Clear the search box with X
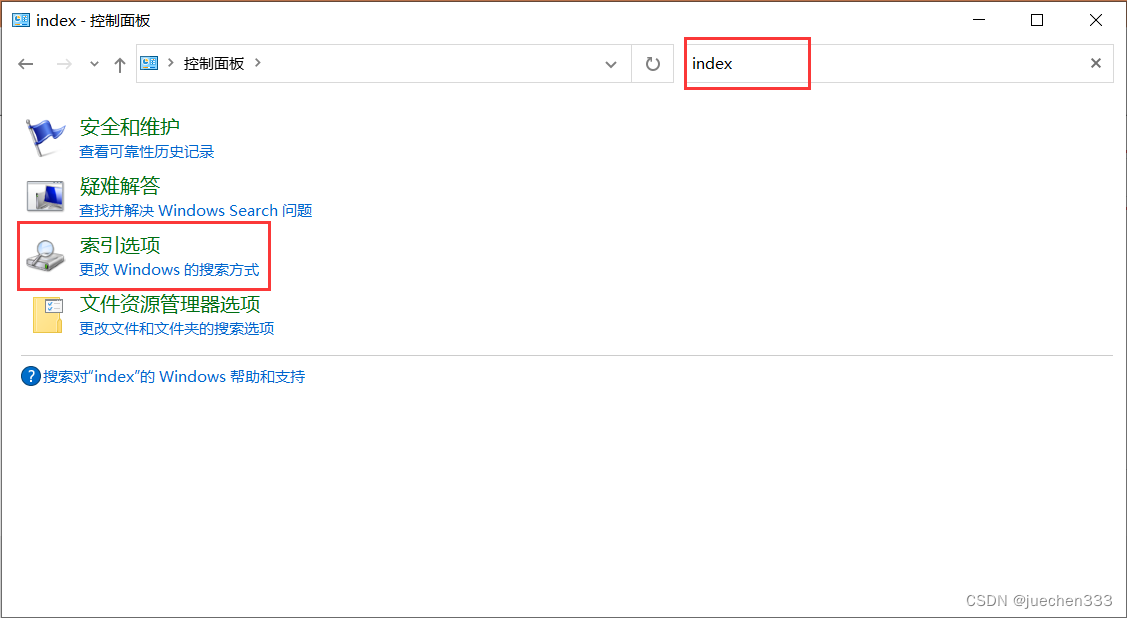1127x618 pixels. [1096, 63]
